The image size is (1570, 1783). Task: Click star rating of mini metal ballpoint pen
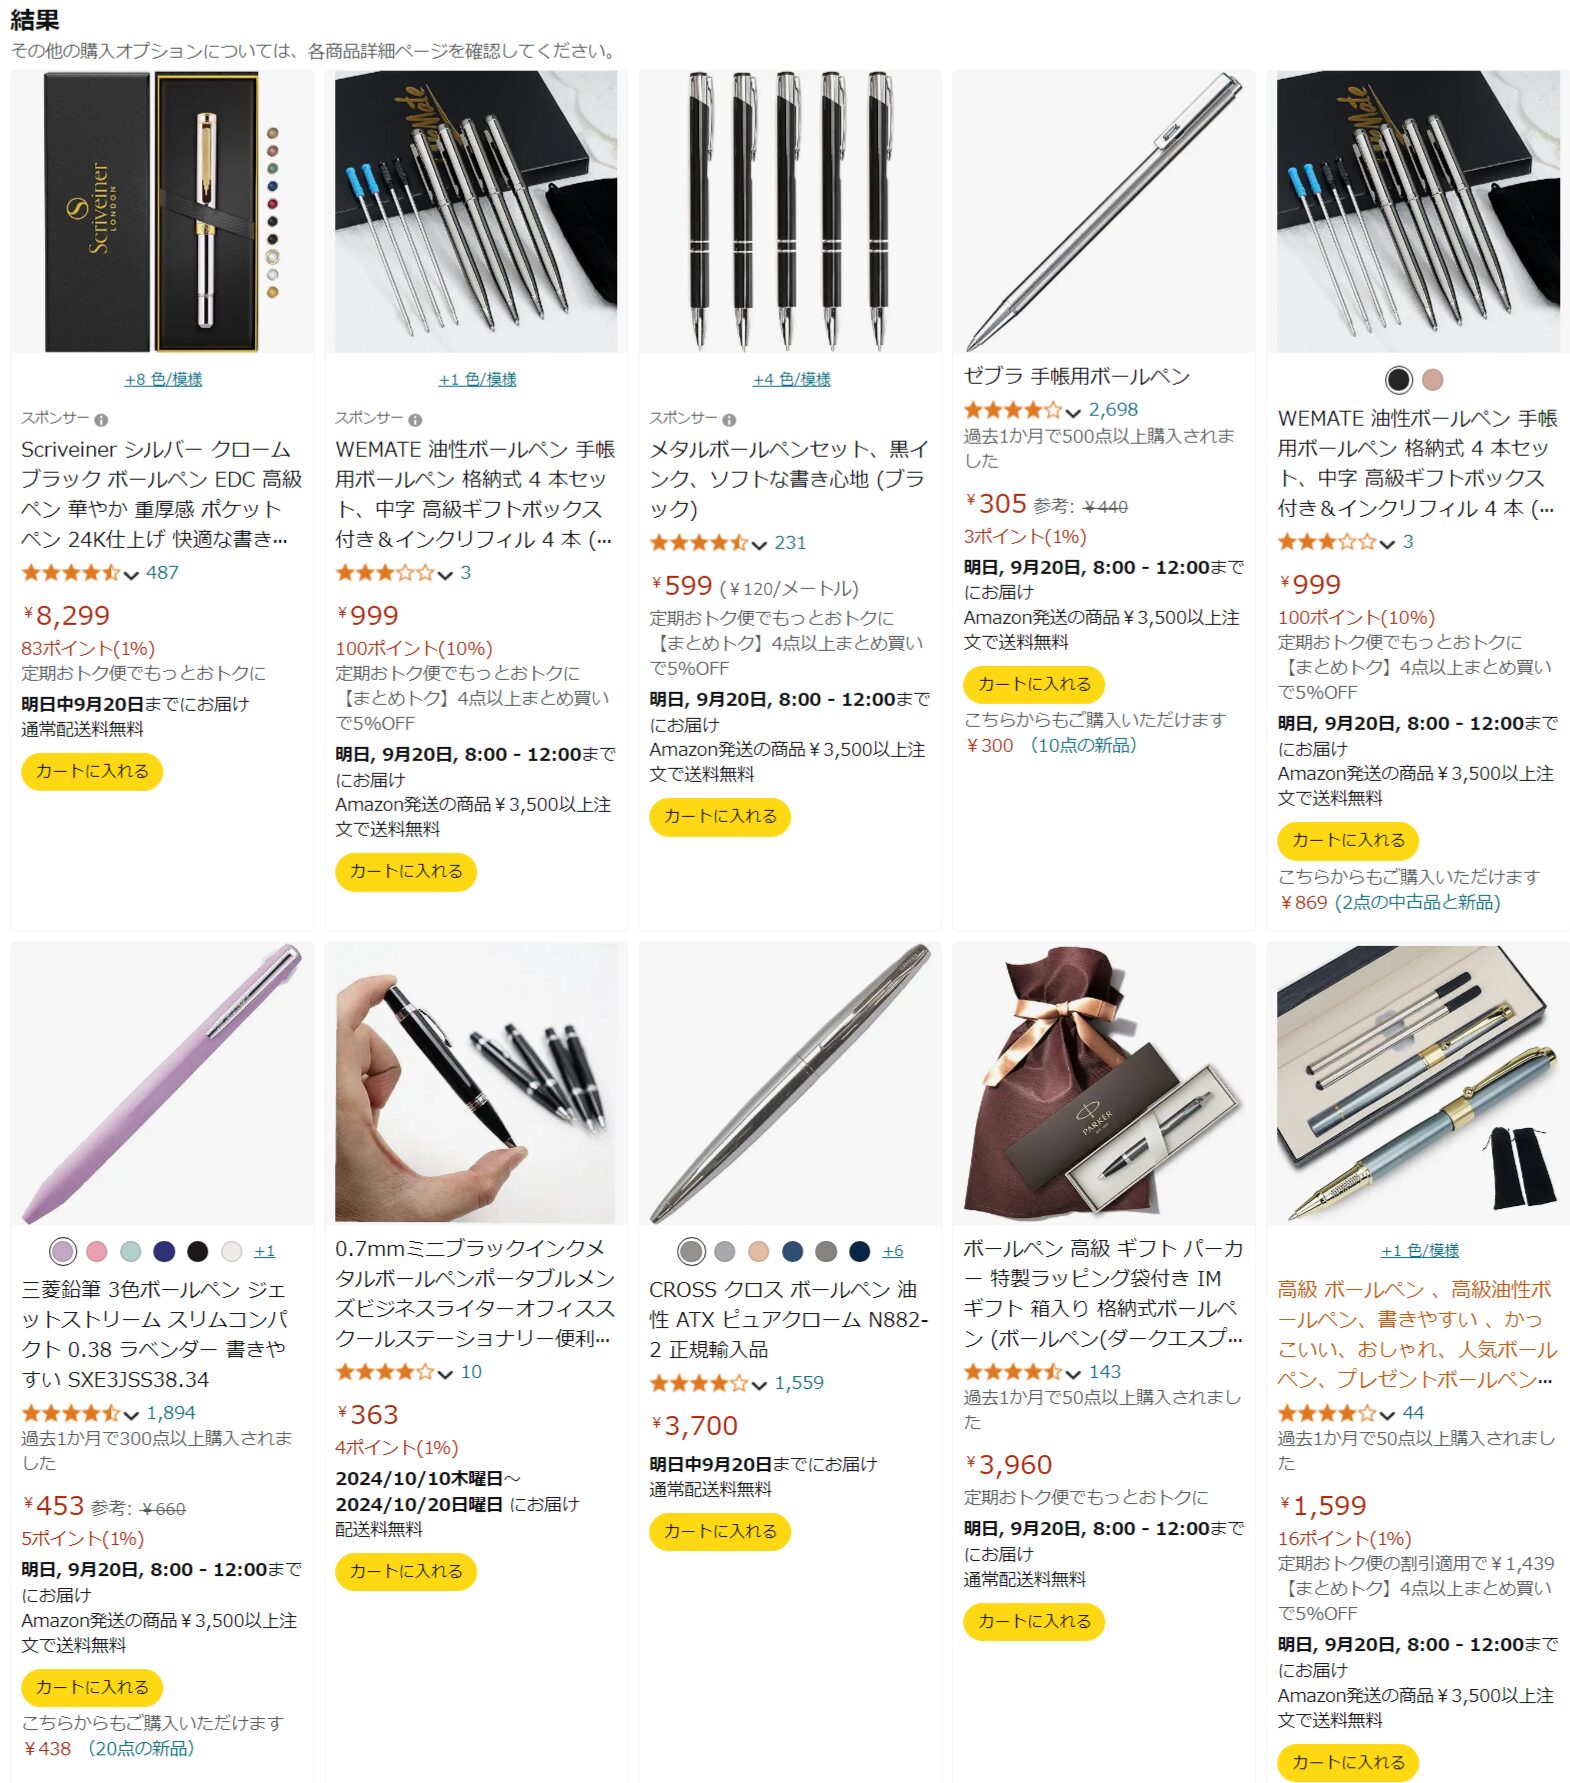384,1373
